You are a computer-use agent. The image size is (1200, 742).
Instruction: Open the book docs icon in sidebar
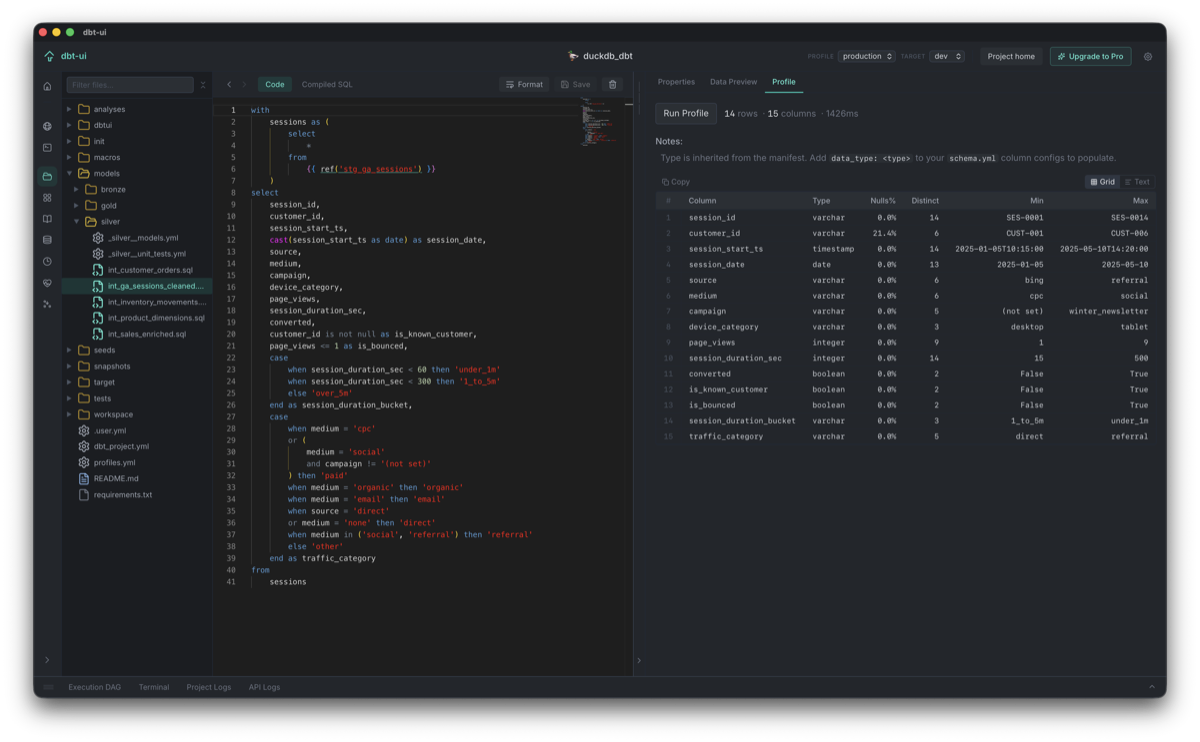[x=47, y=219]
